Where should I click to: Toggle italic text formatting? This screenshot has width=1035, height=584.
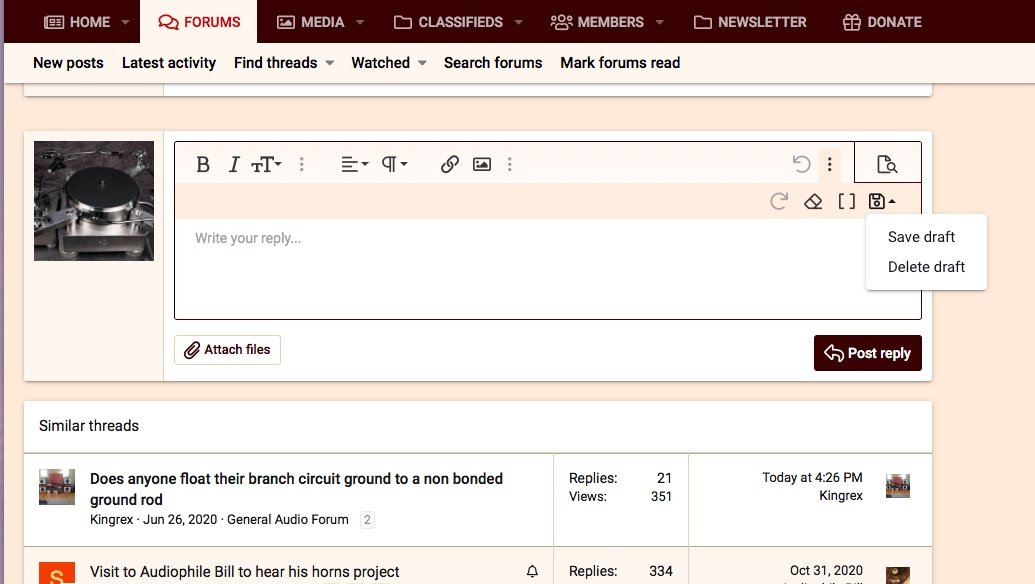[x=234, y=165]
